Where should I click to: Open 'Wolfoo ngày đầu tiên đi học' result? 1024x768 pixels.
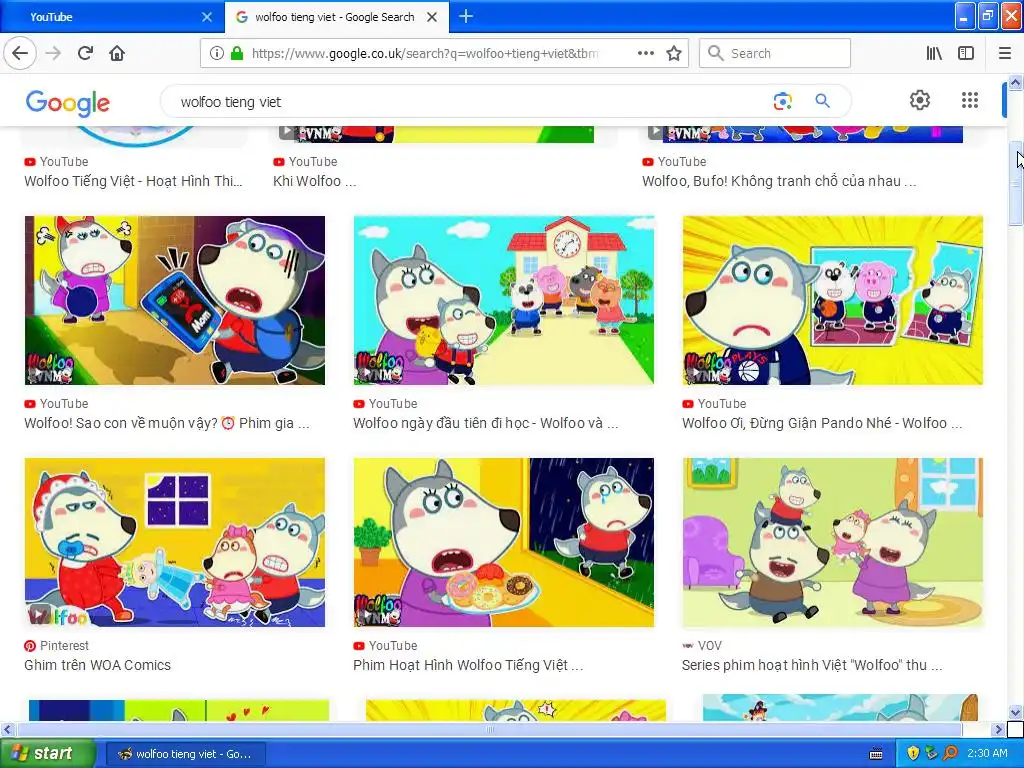[485, 423]
